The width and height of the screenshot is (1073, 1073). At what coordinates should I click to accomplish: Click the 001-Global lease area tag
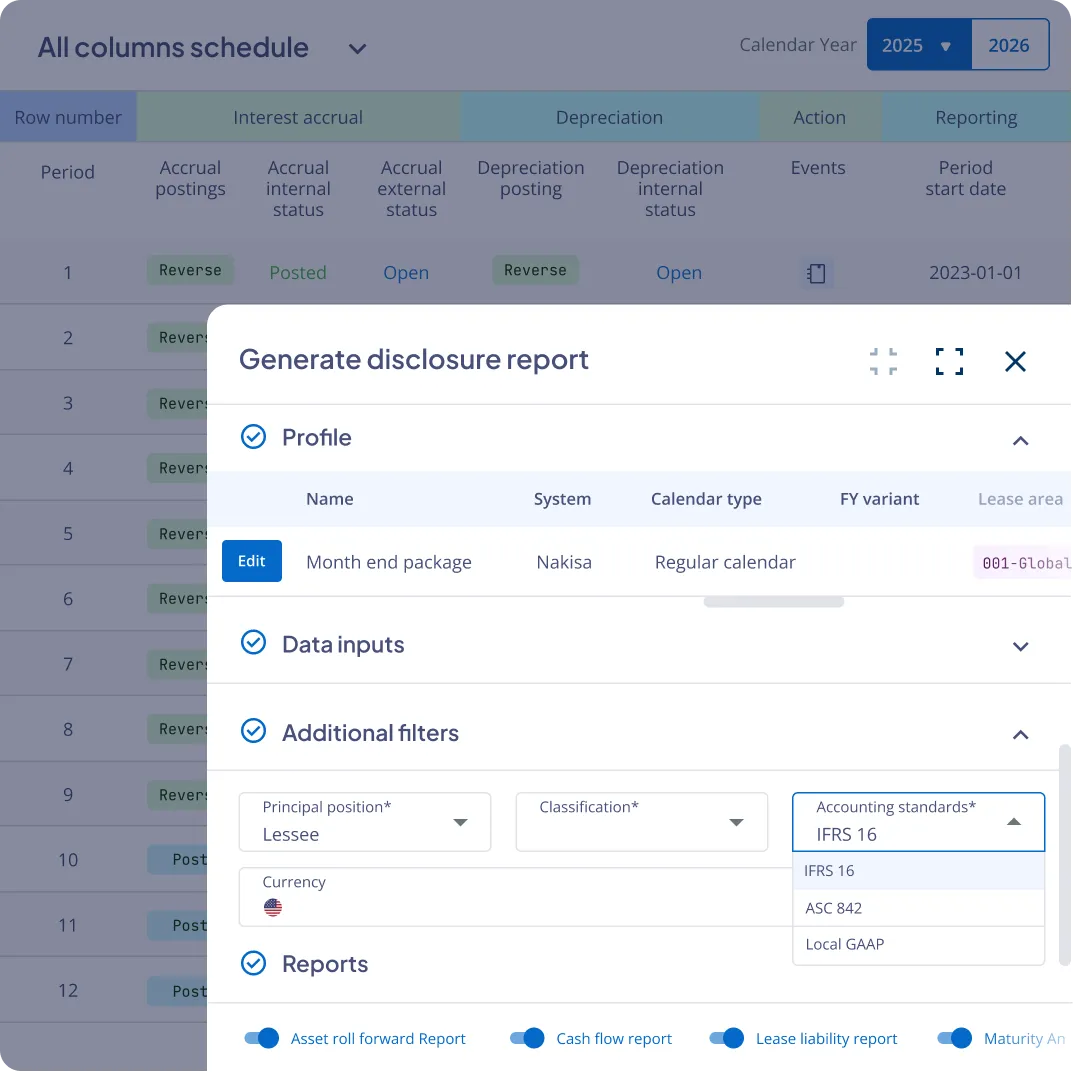point(1024,563)
